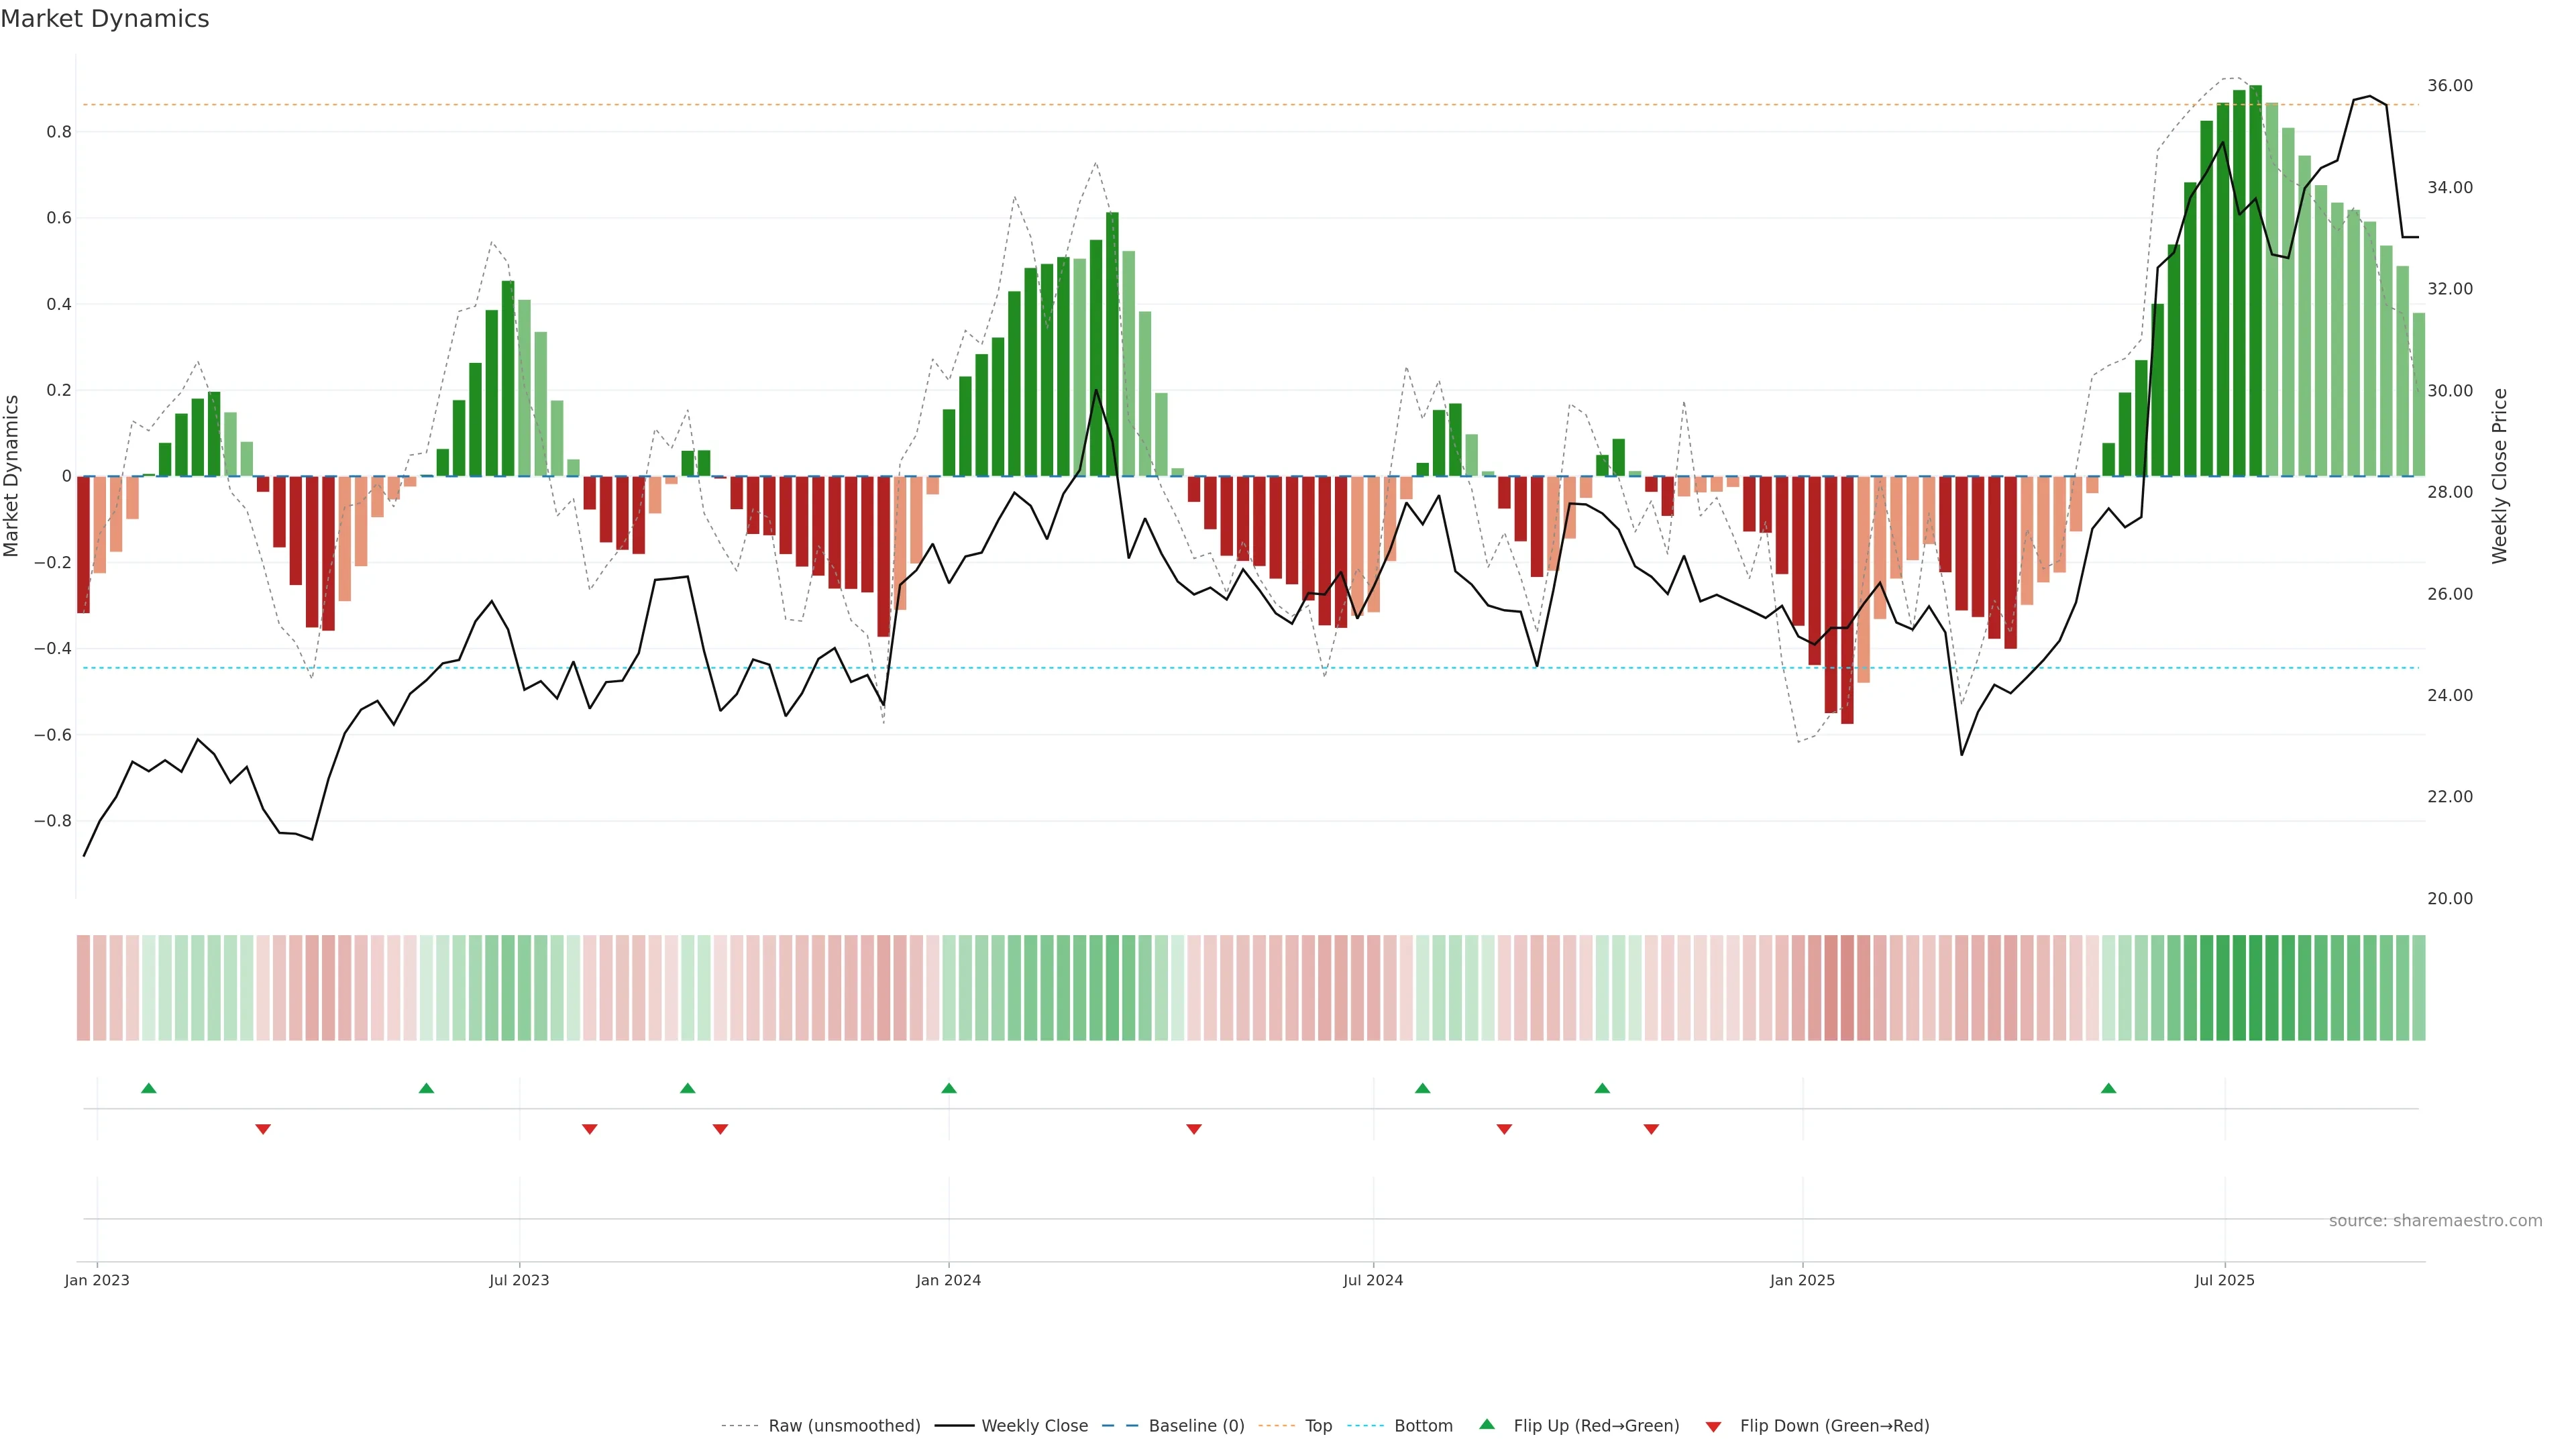Click the Flip Down legend triangle icon
Screen dimensions: 2576x1449
tap(1713, 1427)
